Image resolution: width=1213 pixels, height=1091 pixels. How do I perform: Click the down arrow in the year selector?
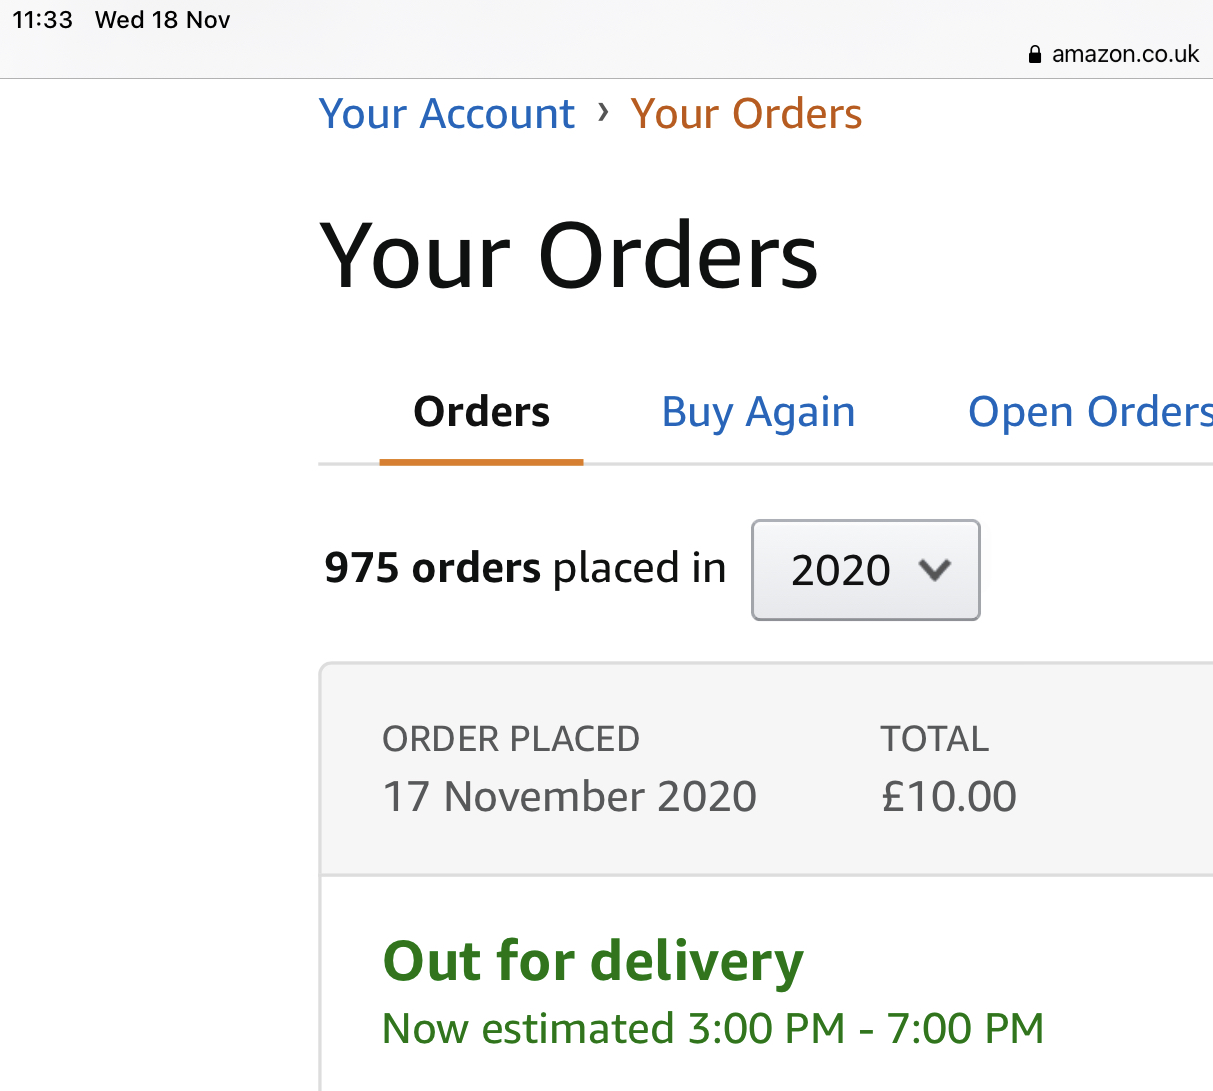[935, 570]
